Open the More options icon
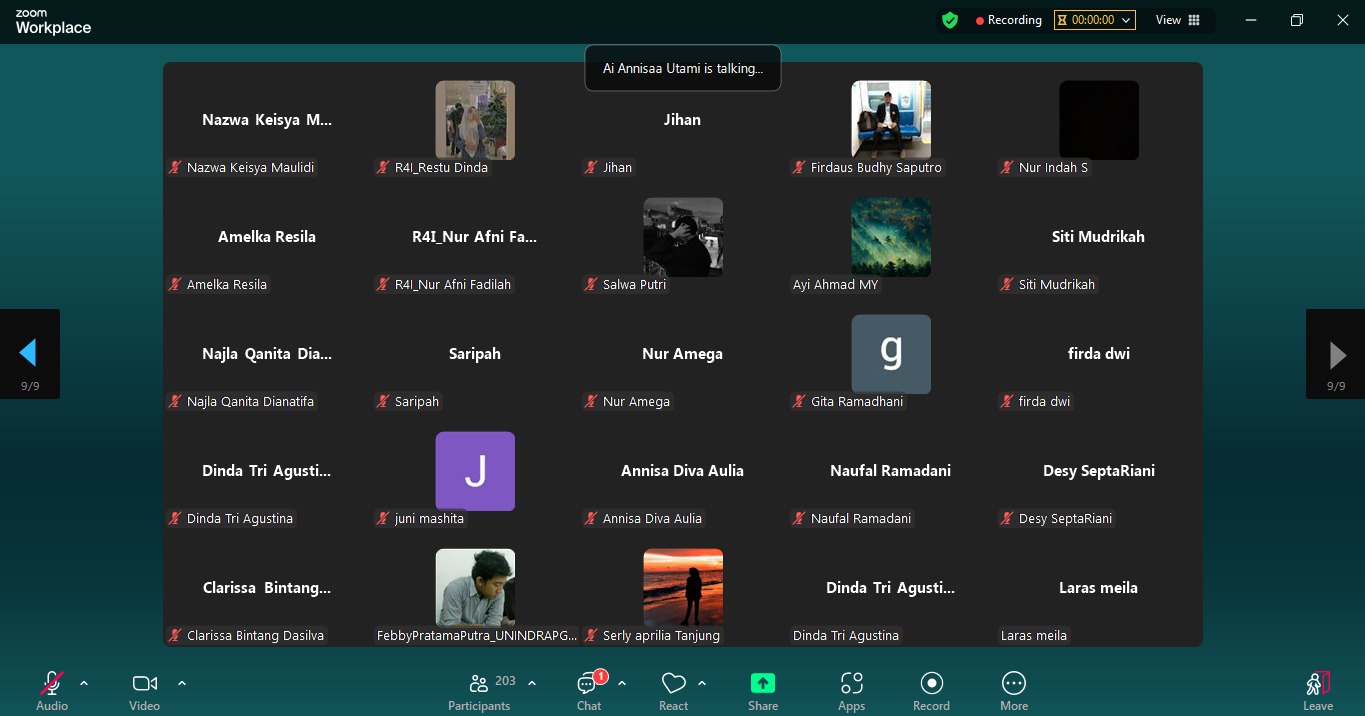 [1013, 683]
